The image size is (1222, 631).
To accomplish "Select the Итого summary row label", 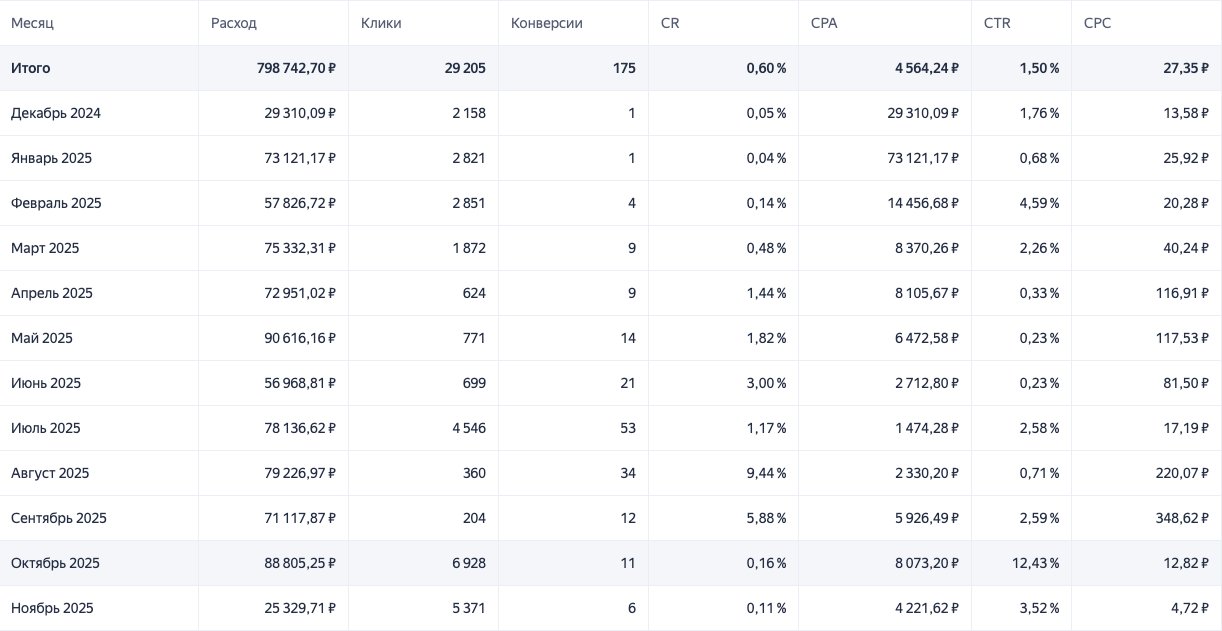I will coord(31,68).
